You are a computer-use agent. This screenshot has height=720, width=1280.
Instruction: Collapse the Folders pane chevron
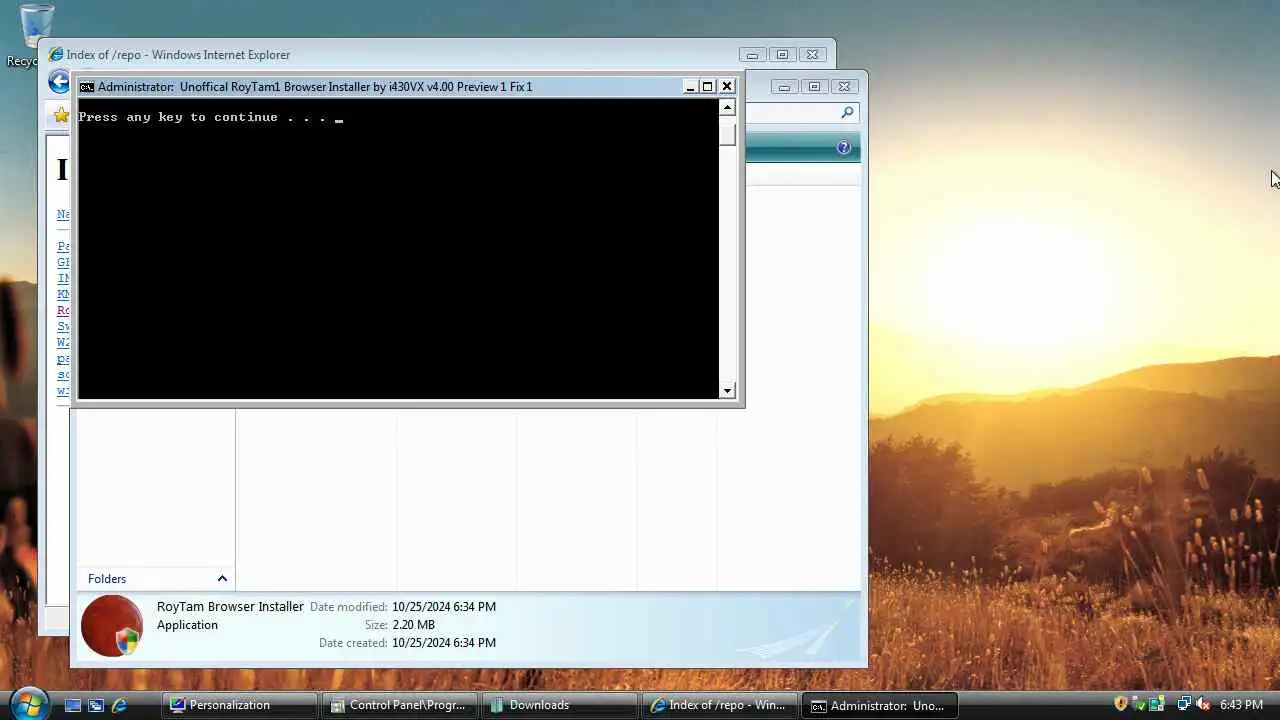[222, 579]
